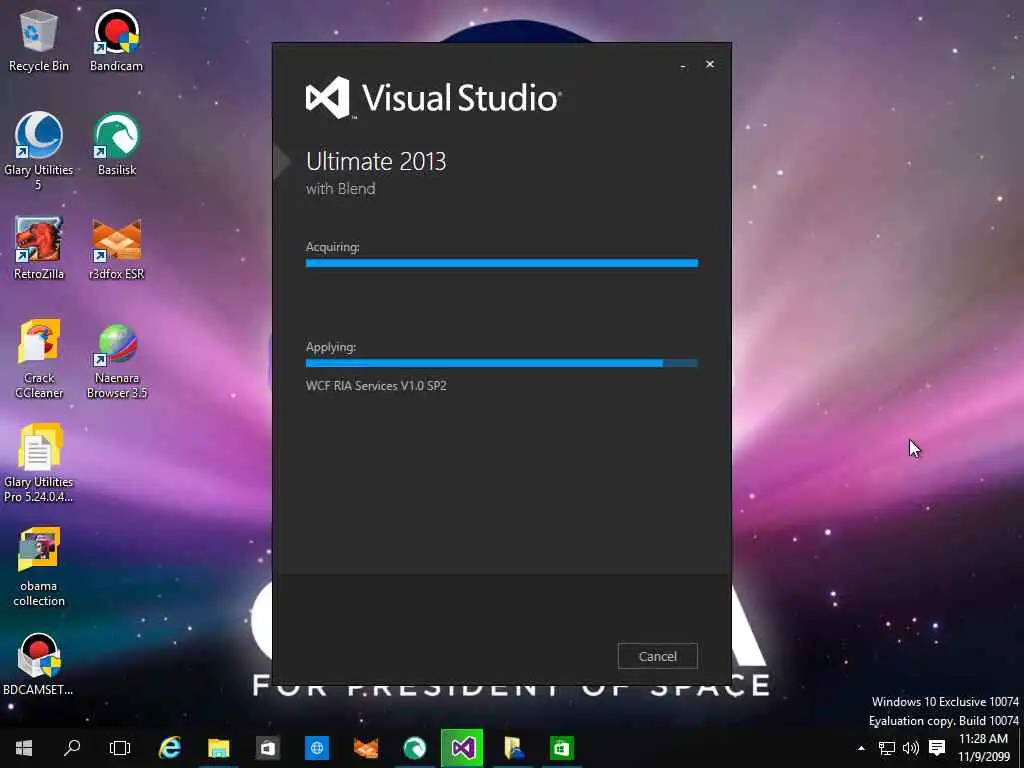Open the Windows Start menu
Viewport: 1024px width, 768px height.
point(24,748)
